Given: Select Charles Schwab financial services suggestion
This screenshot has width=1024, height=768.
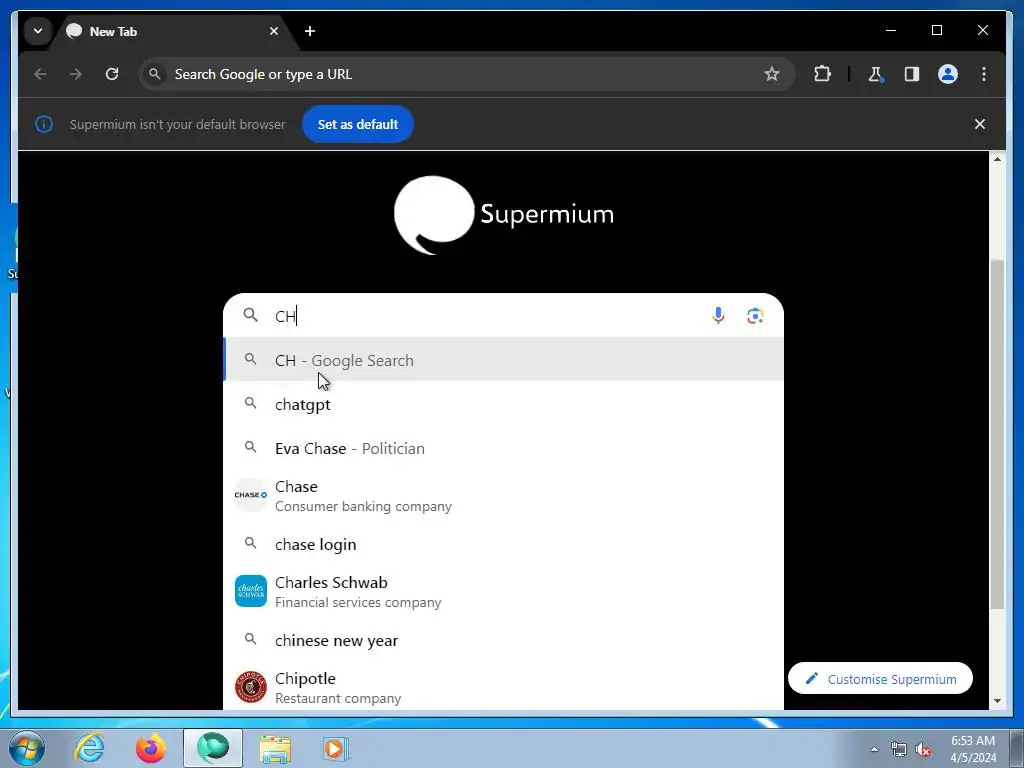Looking at the screenshot, I should coord(504,592).
